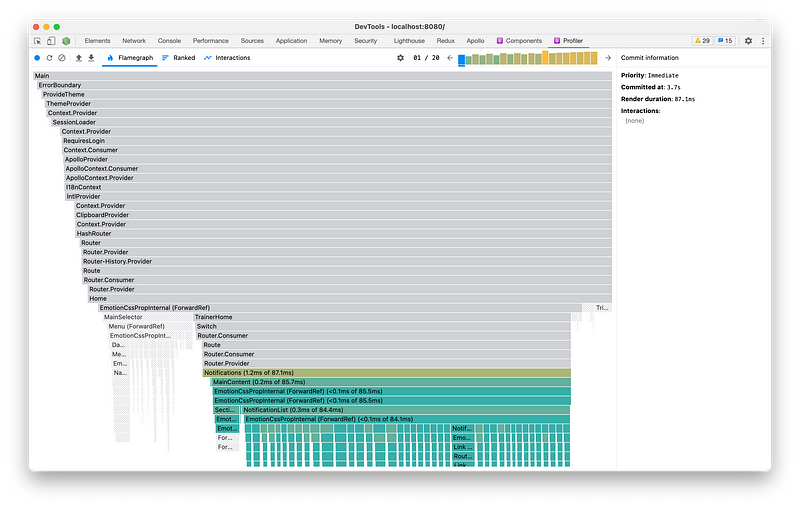Activate the inspect element picker icon

tap(38, 41)
